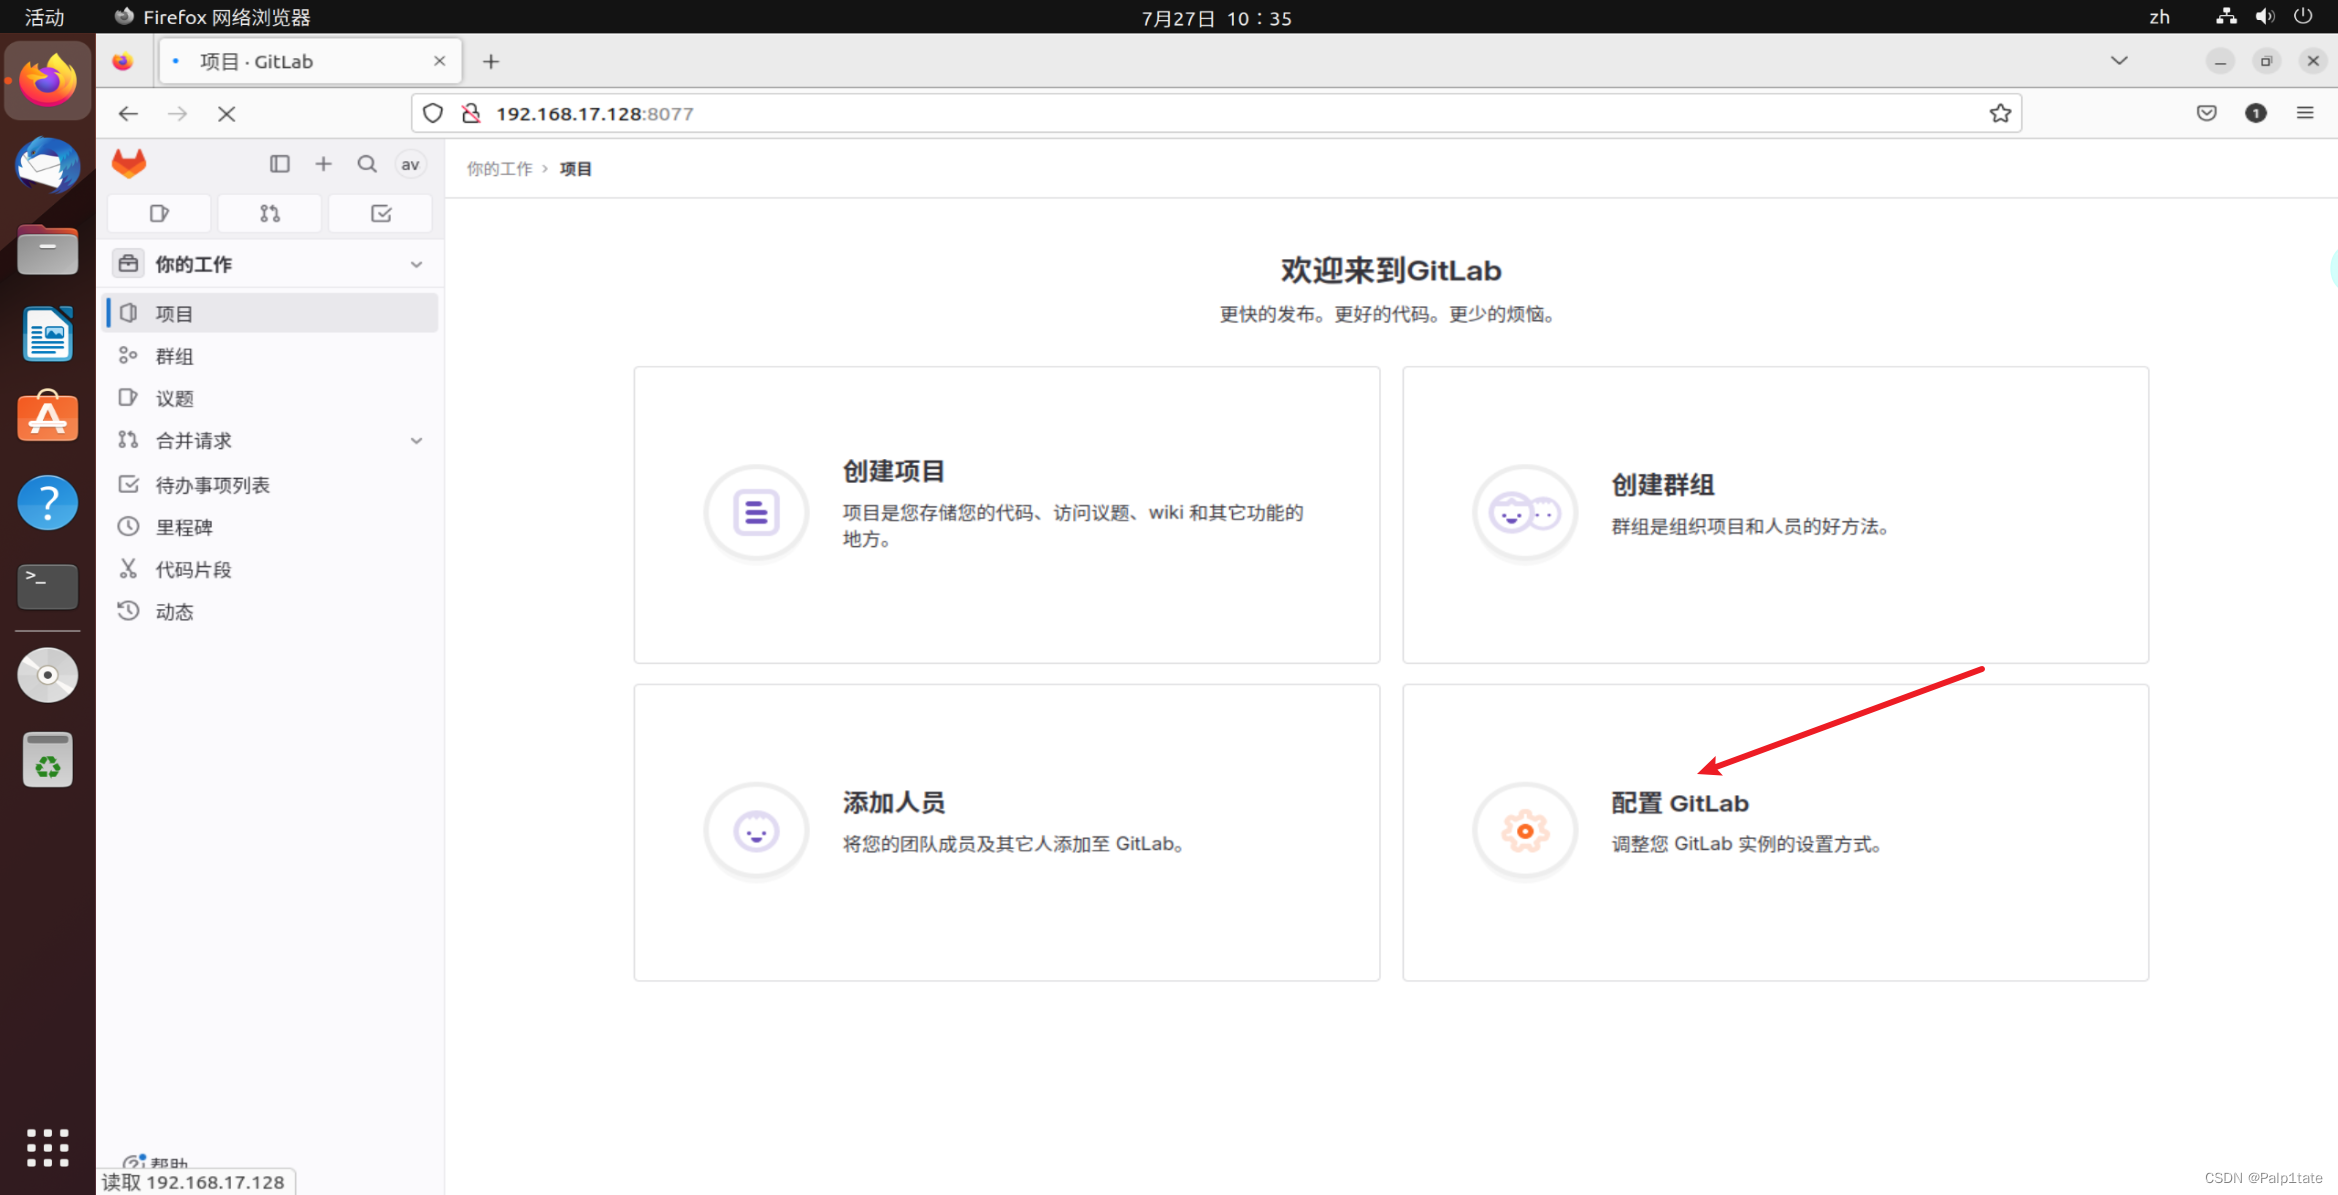Click the GitLab fox logo
This screenshot has width=2338, height=1195.
point(129,163)
